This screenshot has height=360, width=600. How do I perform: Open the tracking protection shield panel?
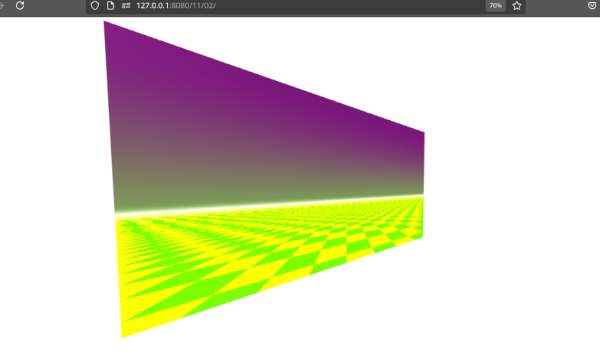95,5
